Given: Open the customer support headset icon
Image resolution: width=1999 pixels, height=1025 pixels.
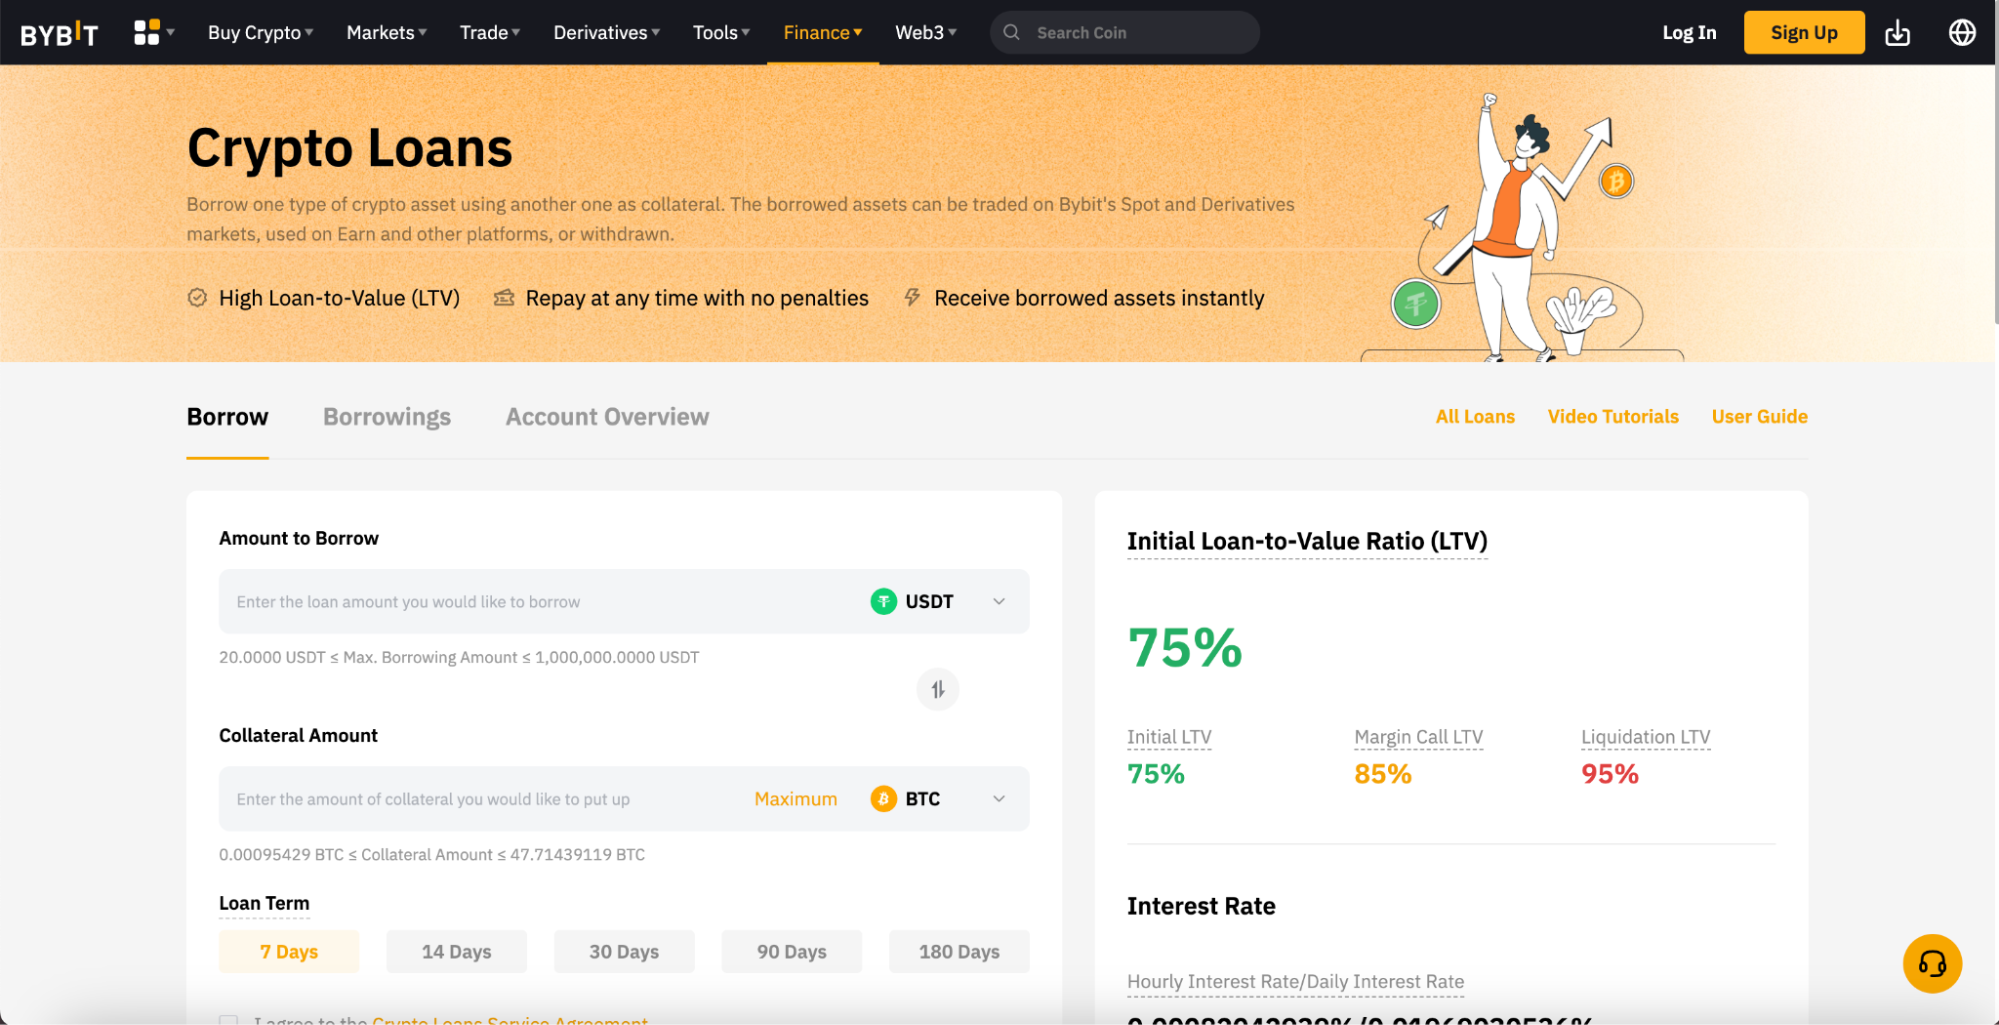Looking at the screenshot, I should (1931, 963).
